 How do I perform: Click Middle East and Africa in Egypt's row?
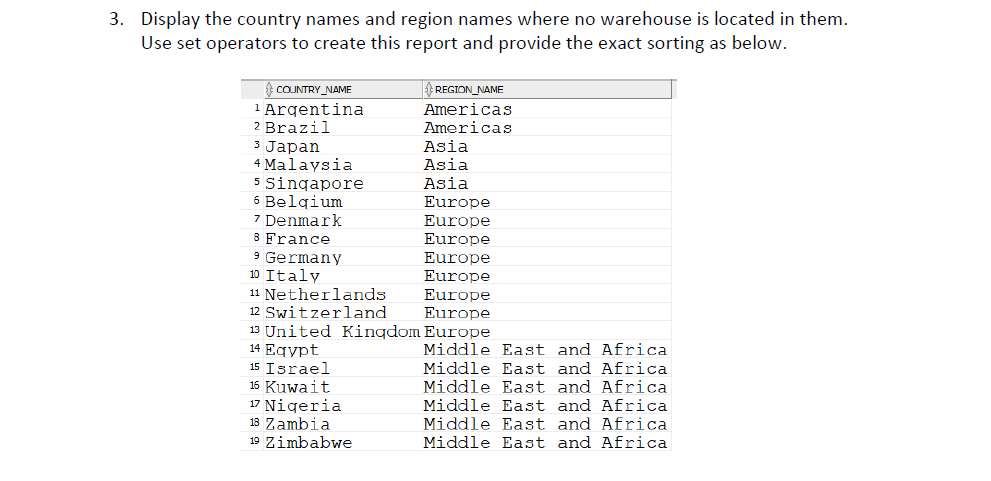pos(545,350)
